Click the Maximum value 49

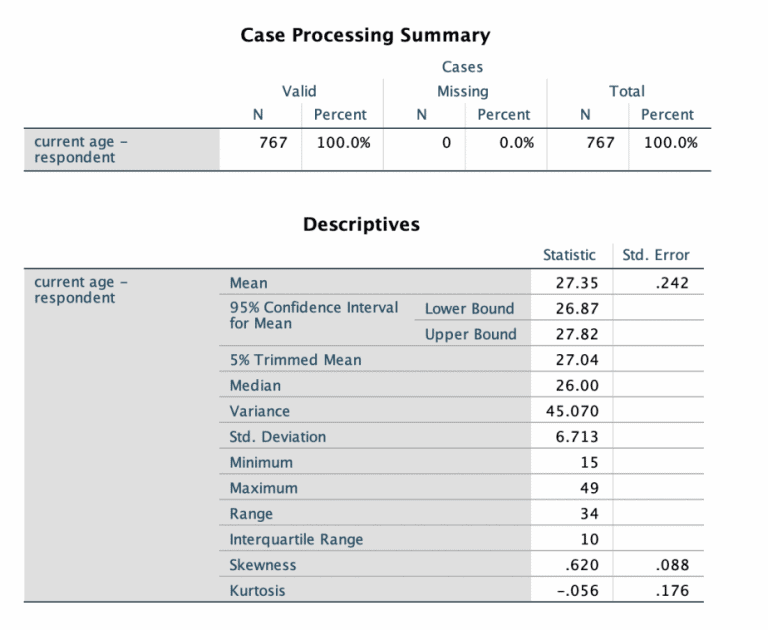pos(589,488)
